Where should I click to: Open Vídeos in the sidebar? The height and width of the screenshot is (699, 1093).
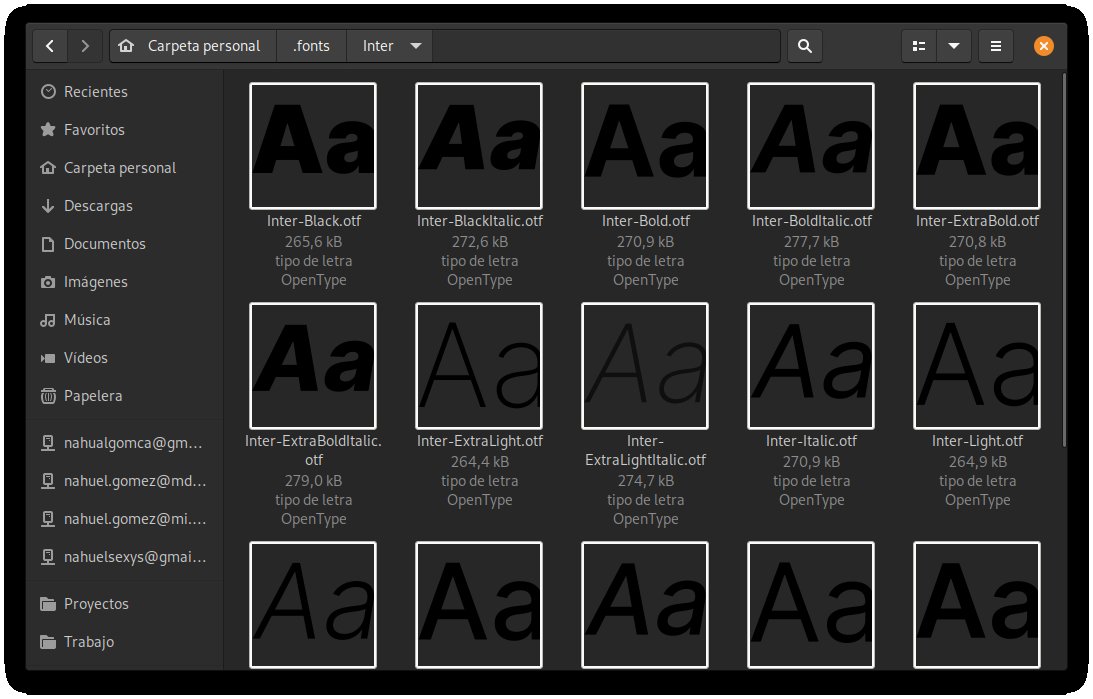click(x=125, y=358)
